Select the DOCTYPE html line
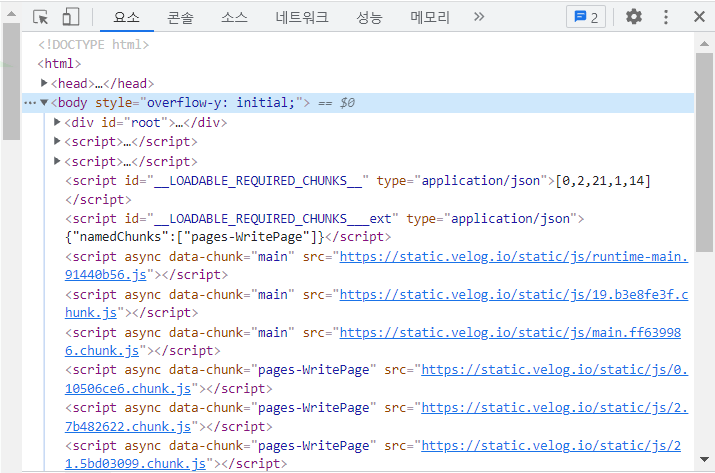This screenshot has width=715, height=473. (93, 45)
